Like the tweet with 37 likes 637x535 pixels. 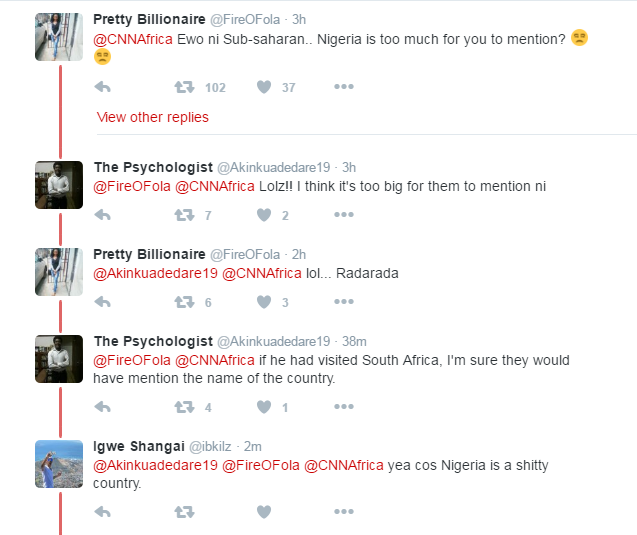point(264,87)
